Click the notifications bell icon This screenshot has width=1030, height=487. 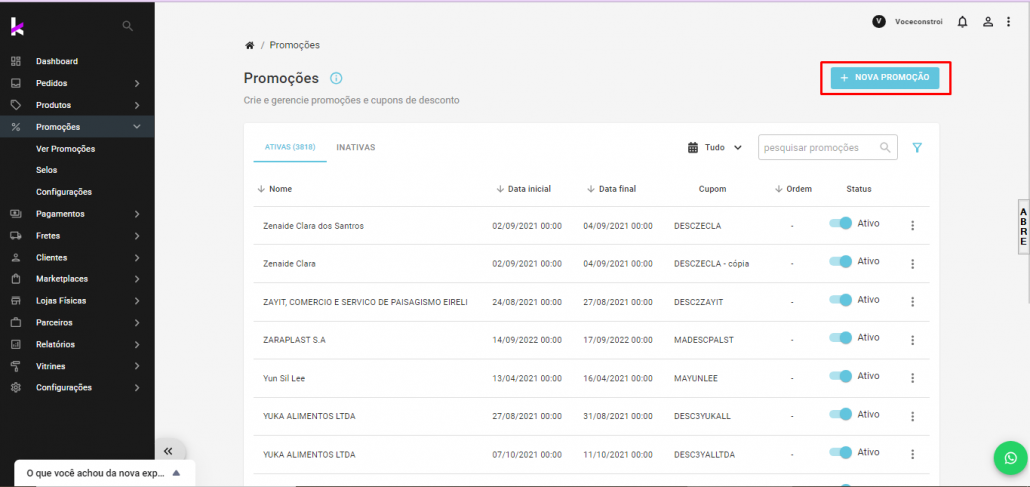(x=962, y=22)
